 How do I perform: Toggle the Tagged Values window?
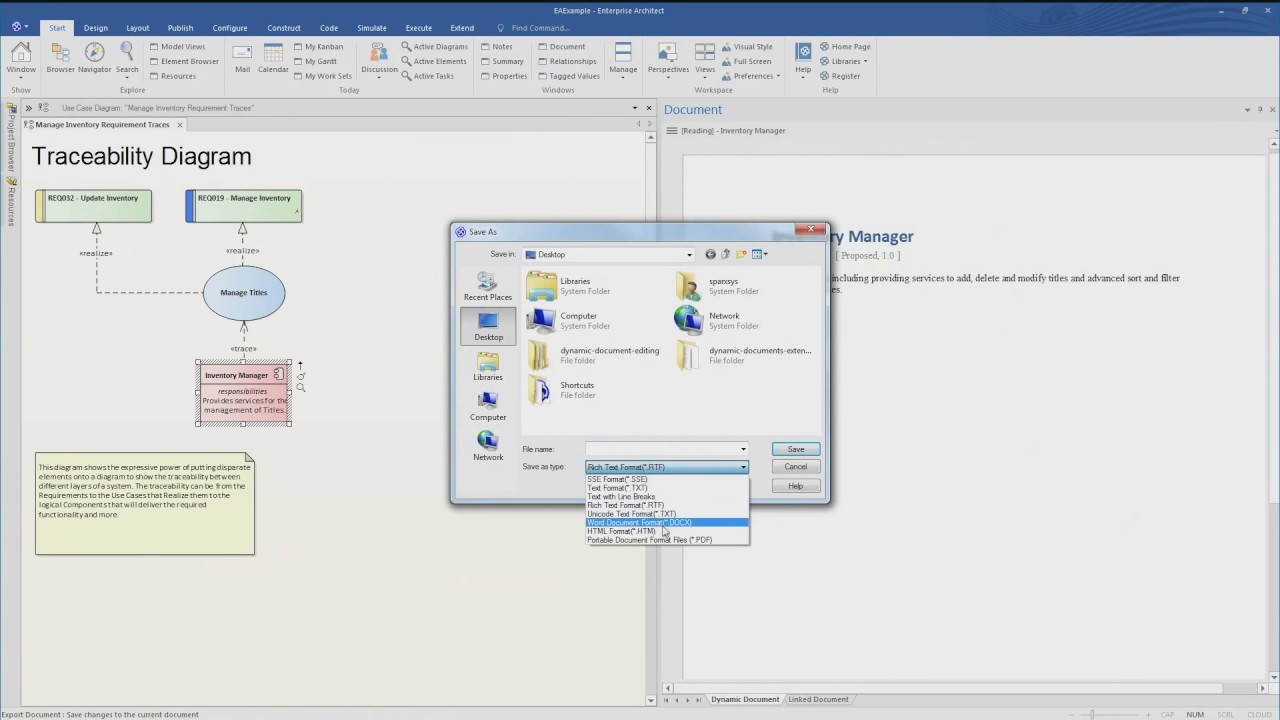(x=568, y=76)
